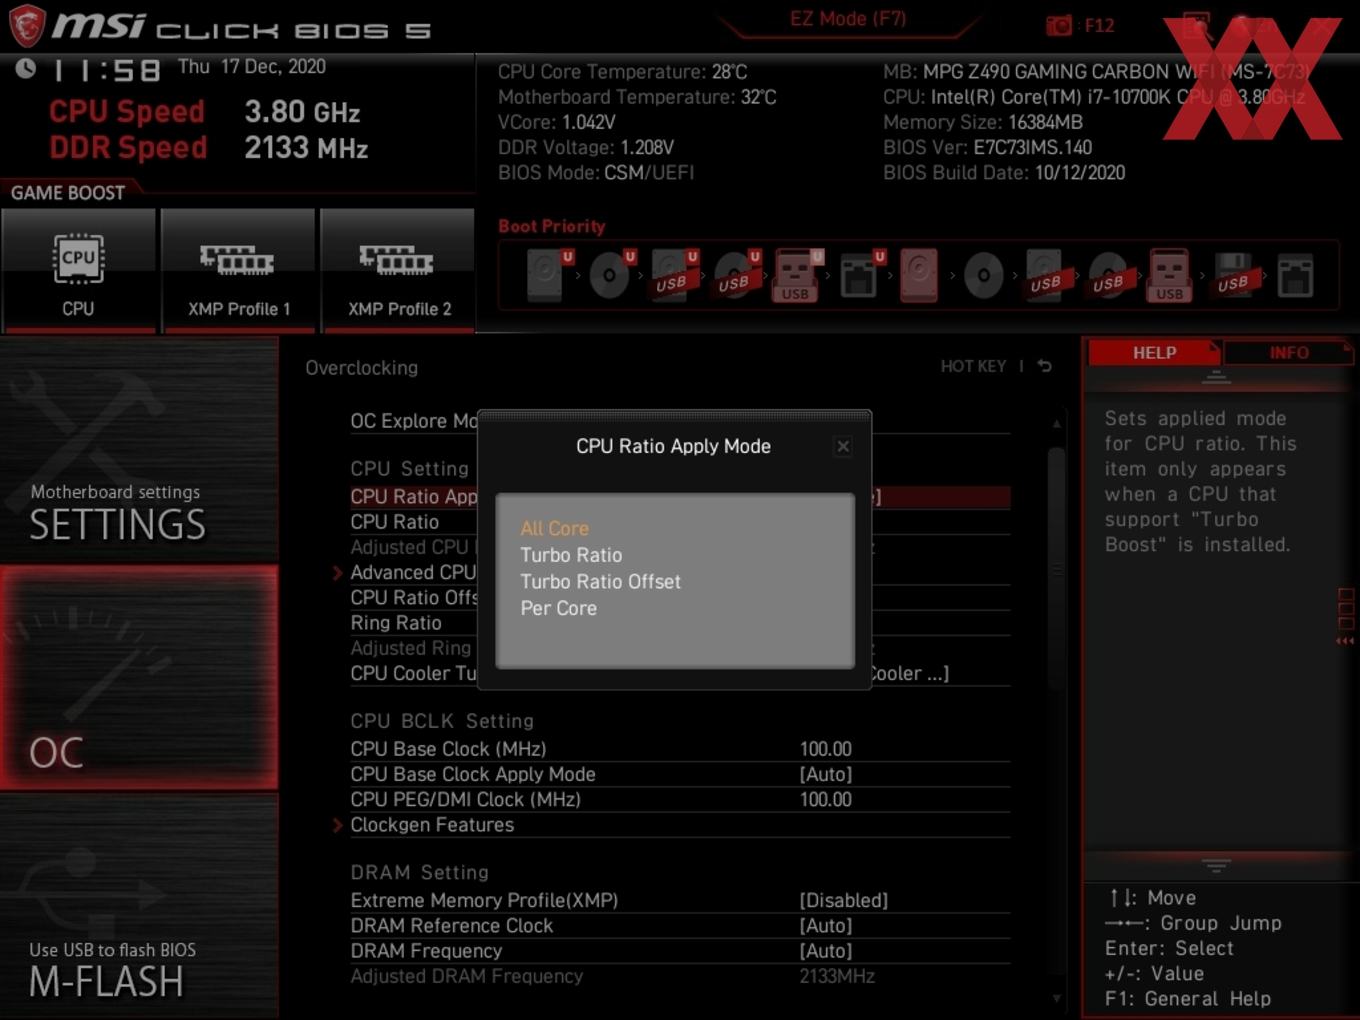This screenshot has height=1020, width=1360.
Task: Select DRAM Reference Clock label
Action: point(451,925)
